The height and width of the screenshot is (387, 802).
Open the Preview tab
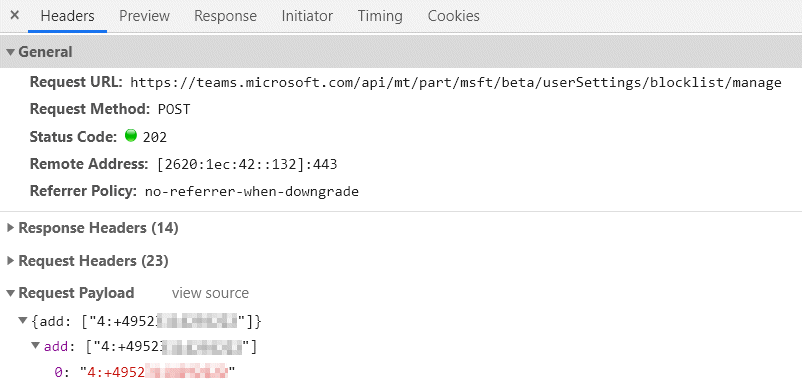(144, 16)
